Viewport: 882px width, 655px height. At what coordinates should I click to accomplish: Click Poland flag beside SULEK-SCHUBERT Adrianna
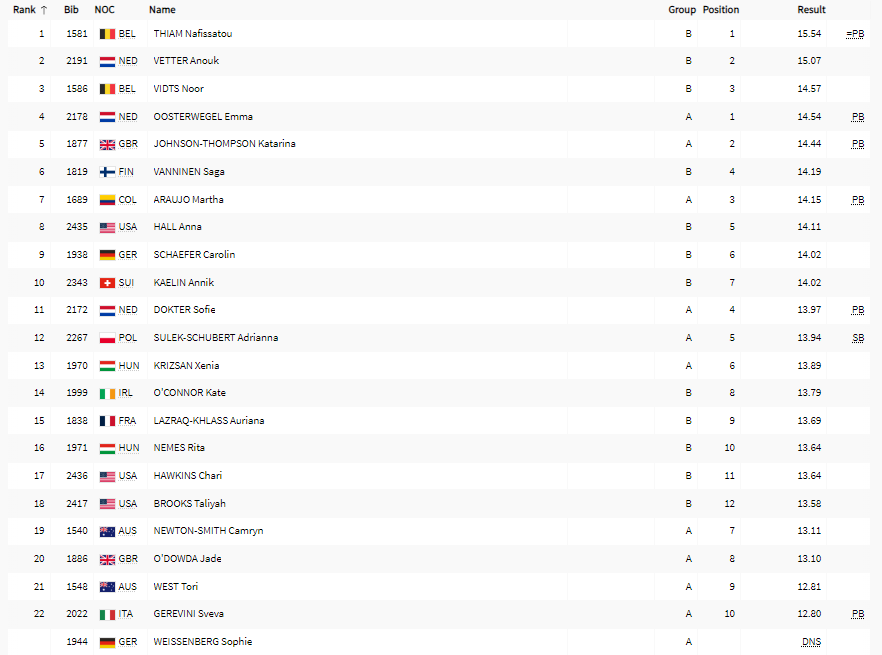(107, 338)
